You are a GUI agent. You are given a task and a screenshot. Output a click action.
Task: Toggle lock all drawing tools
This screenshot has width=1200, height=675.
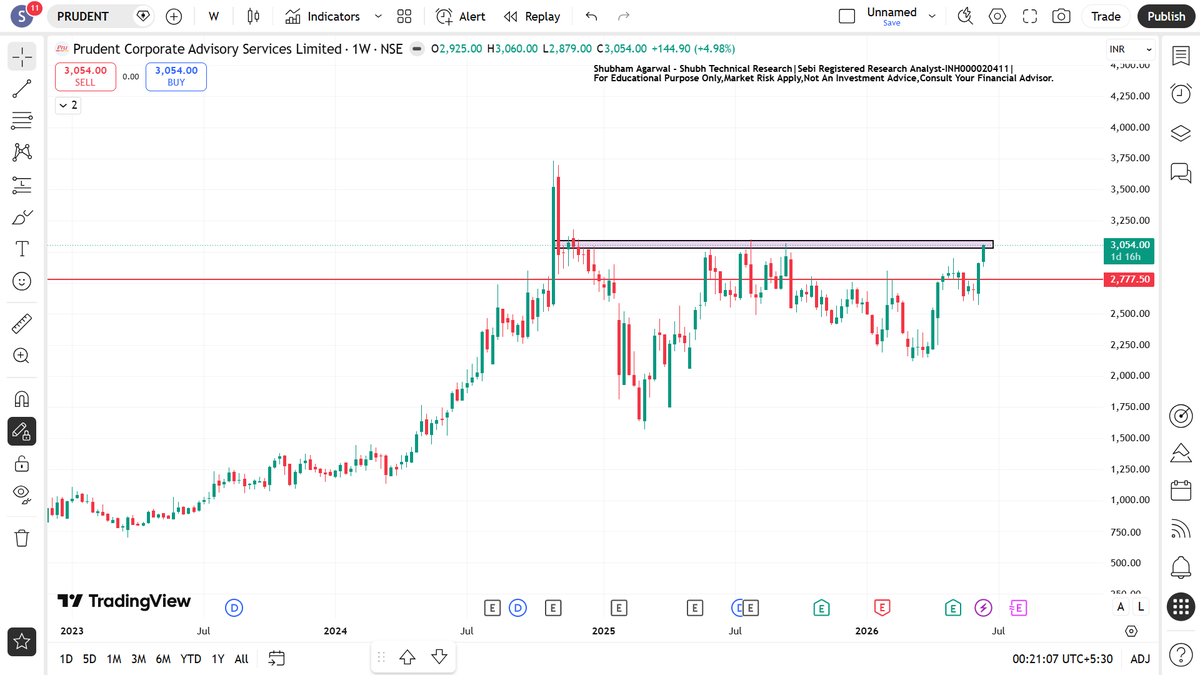(22, 463)
